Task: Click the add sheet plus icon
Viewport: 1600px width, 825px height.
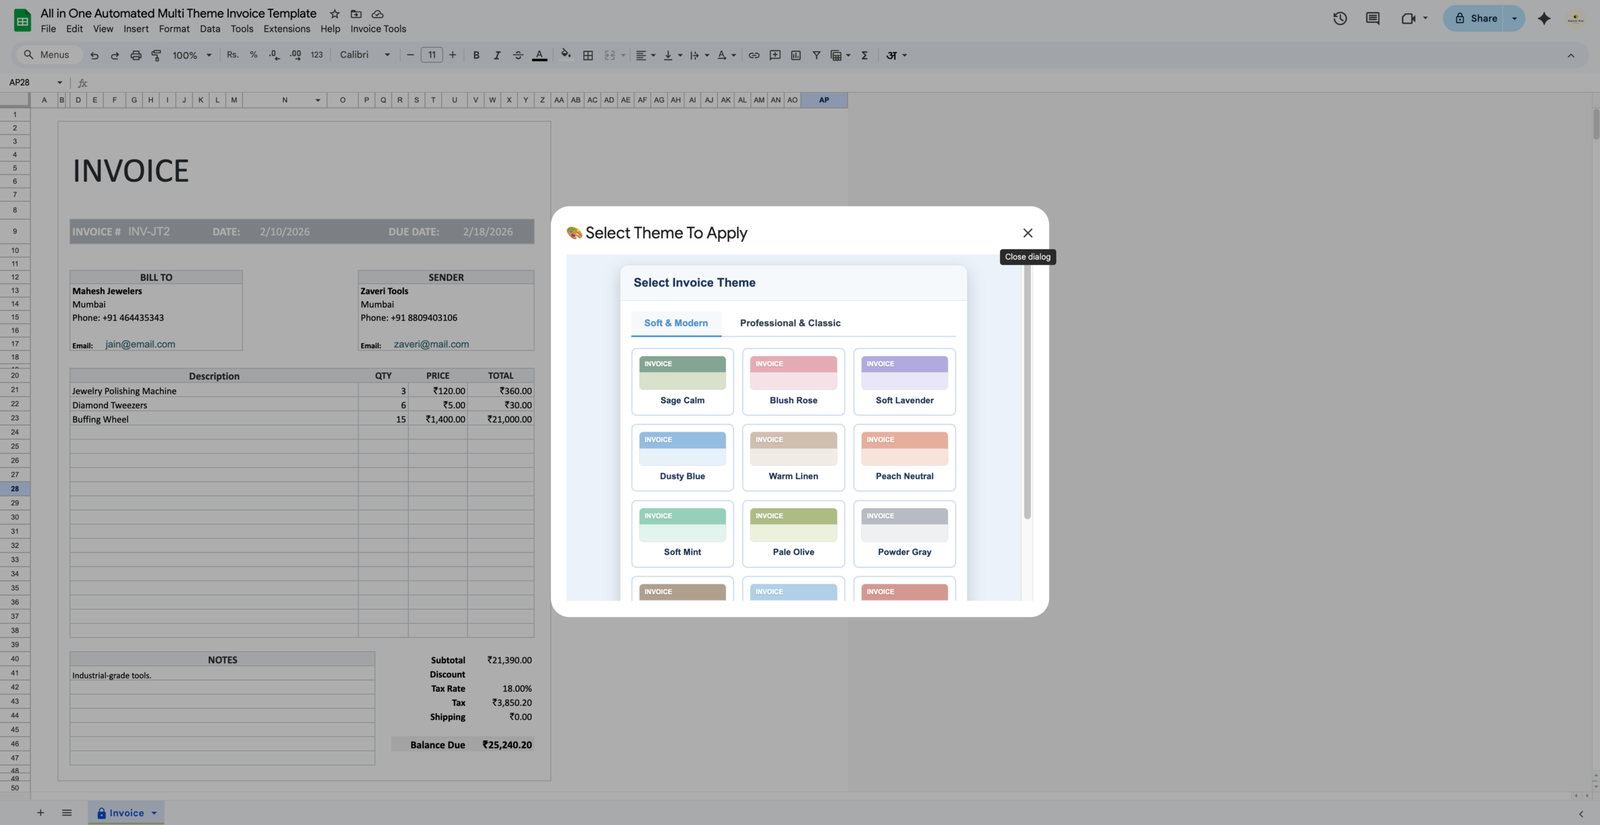Action: pyautogui.click(x=40, y=813)
